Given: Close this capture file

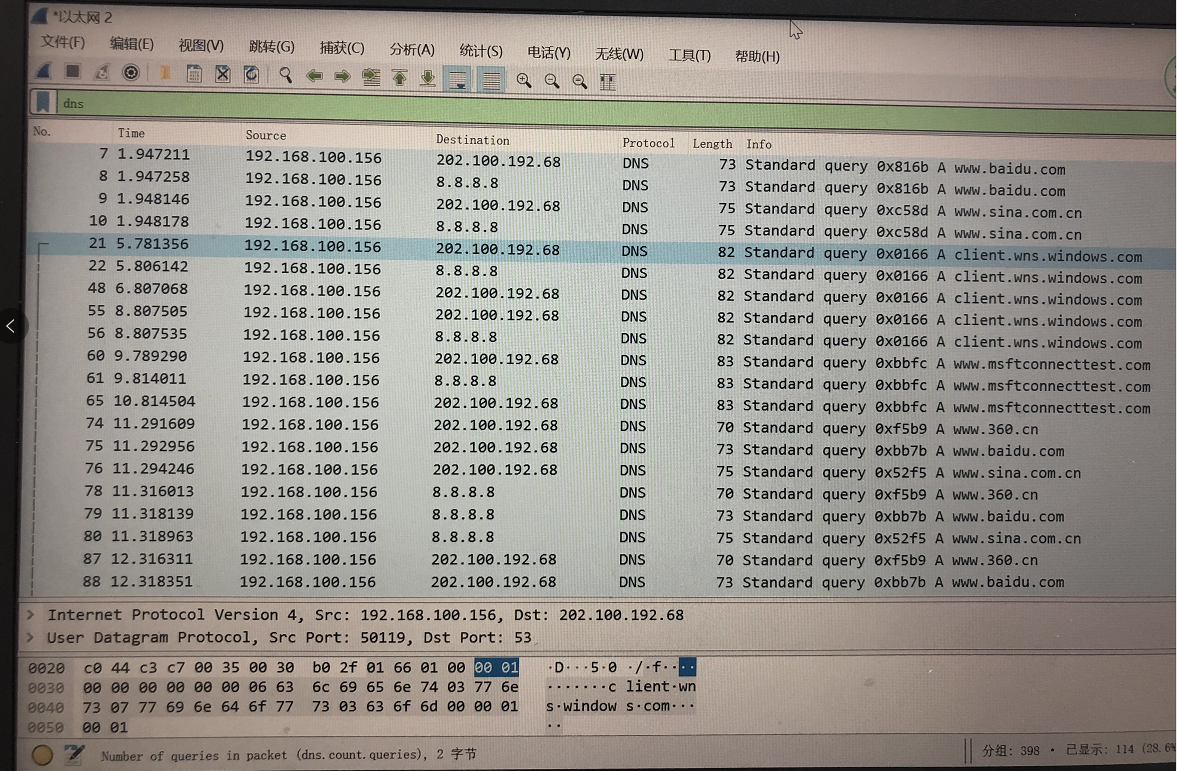Looking at the screenshot, I should coord(223,74).
